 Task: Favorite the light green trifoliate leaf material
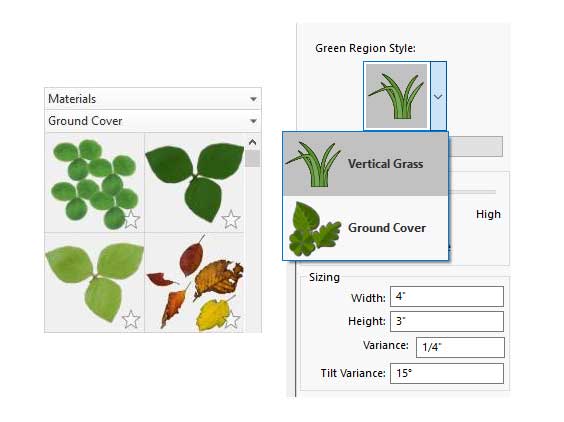(x=131, y=319)
